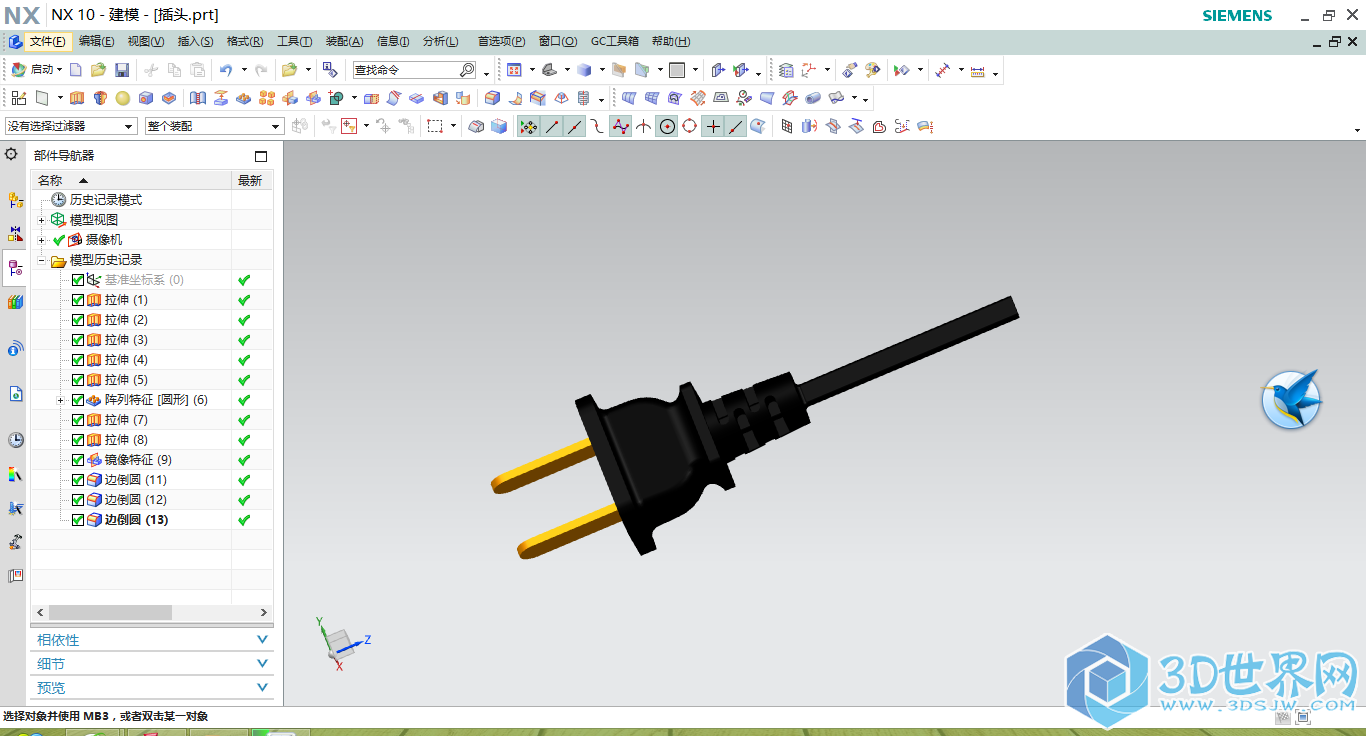The width and height of the screenshot is (1366, 736).
Task: Select the 历史记录模式 tree item
Action: pos(106,200)
